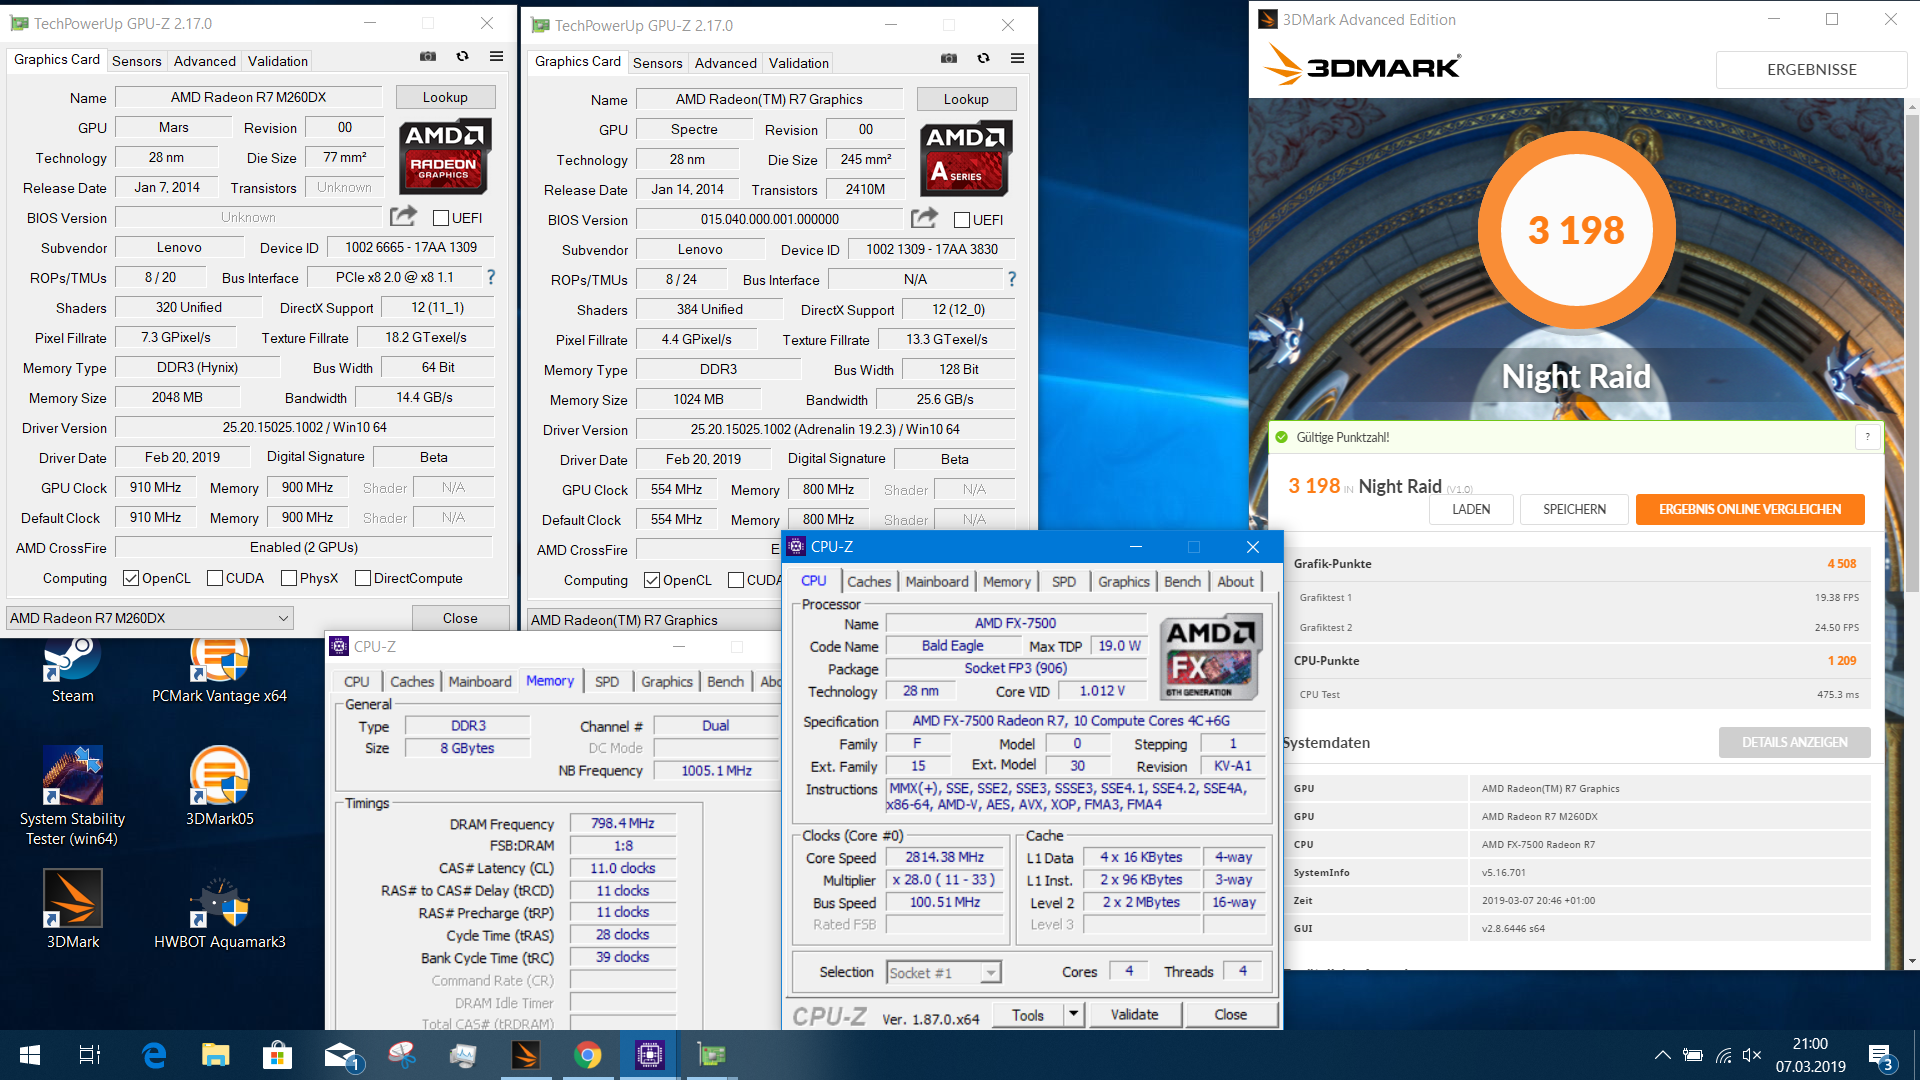
Task: Open GPU selector dropdown in right GPU-Z
Action: pos(654,620)
